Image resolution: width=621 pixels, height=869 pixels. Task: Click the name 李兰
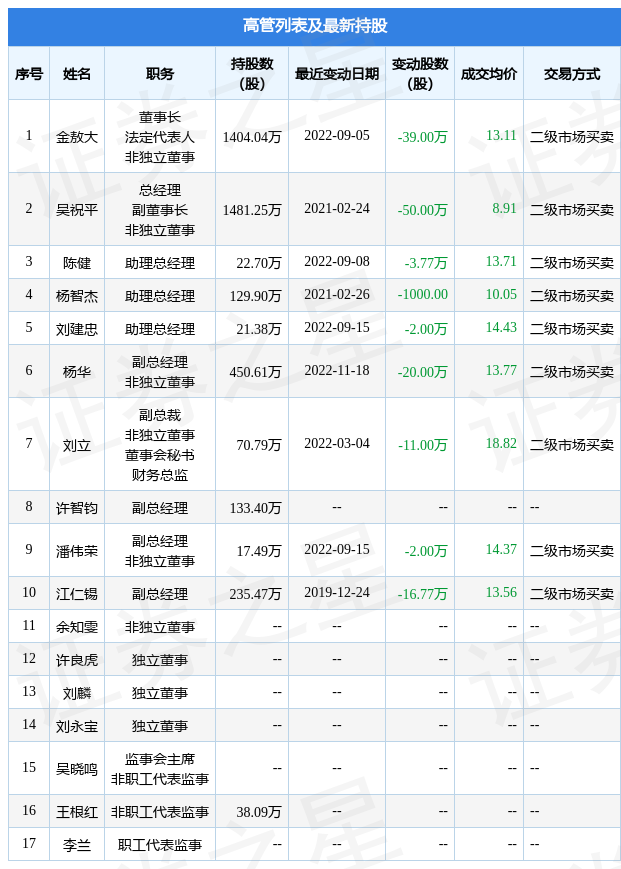tap(76, 845)
